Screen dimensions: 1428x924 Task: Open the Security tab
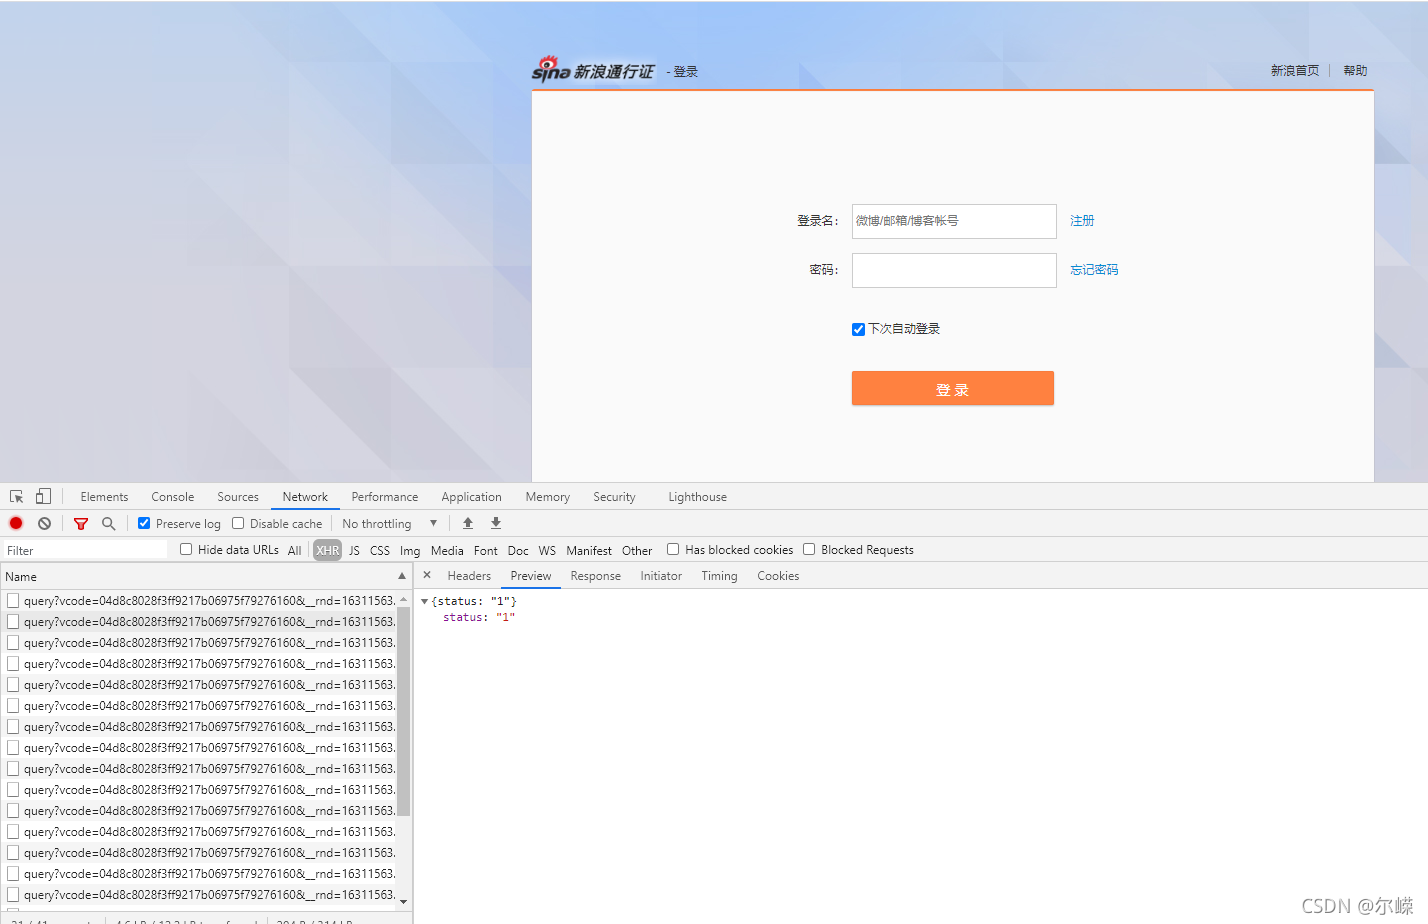point(614,497)
